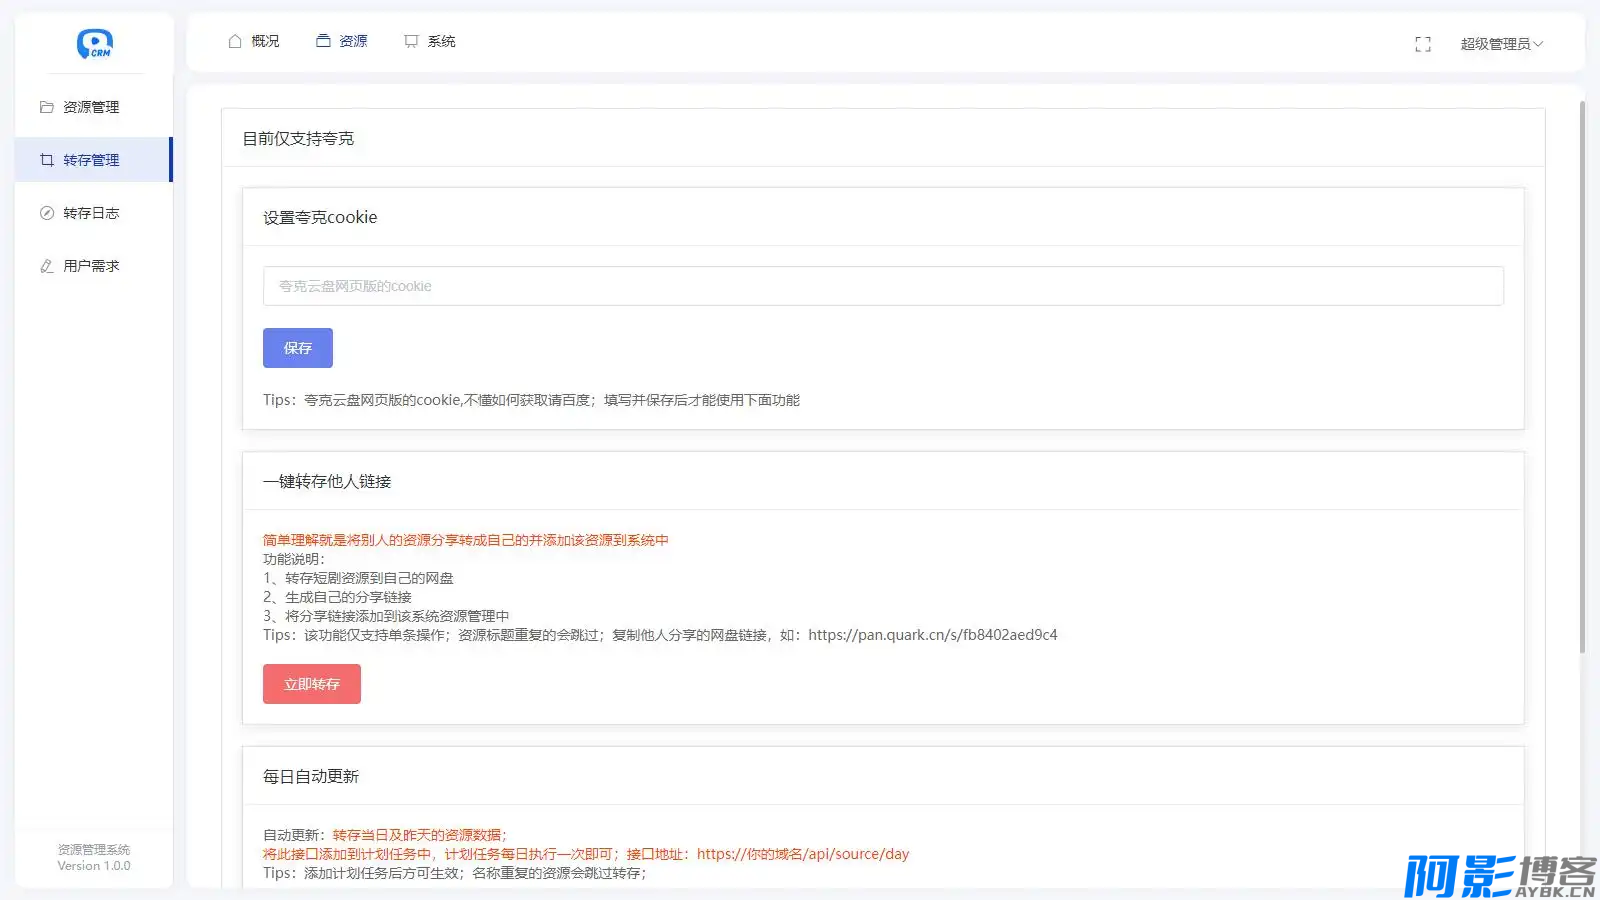Open 用户需求 in the sidebar
This screenshot has width=1600, height=900.
[x=94, y=266]
